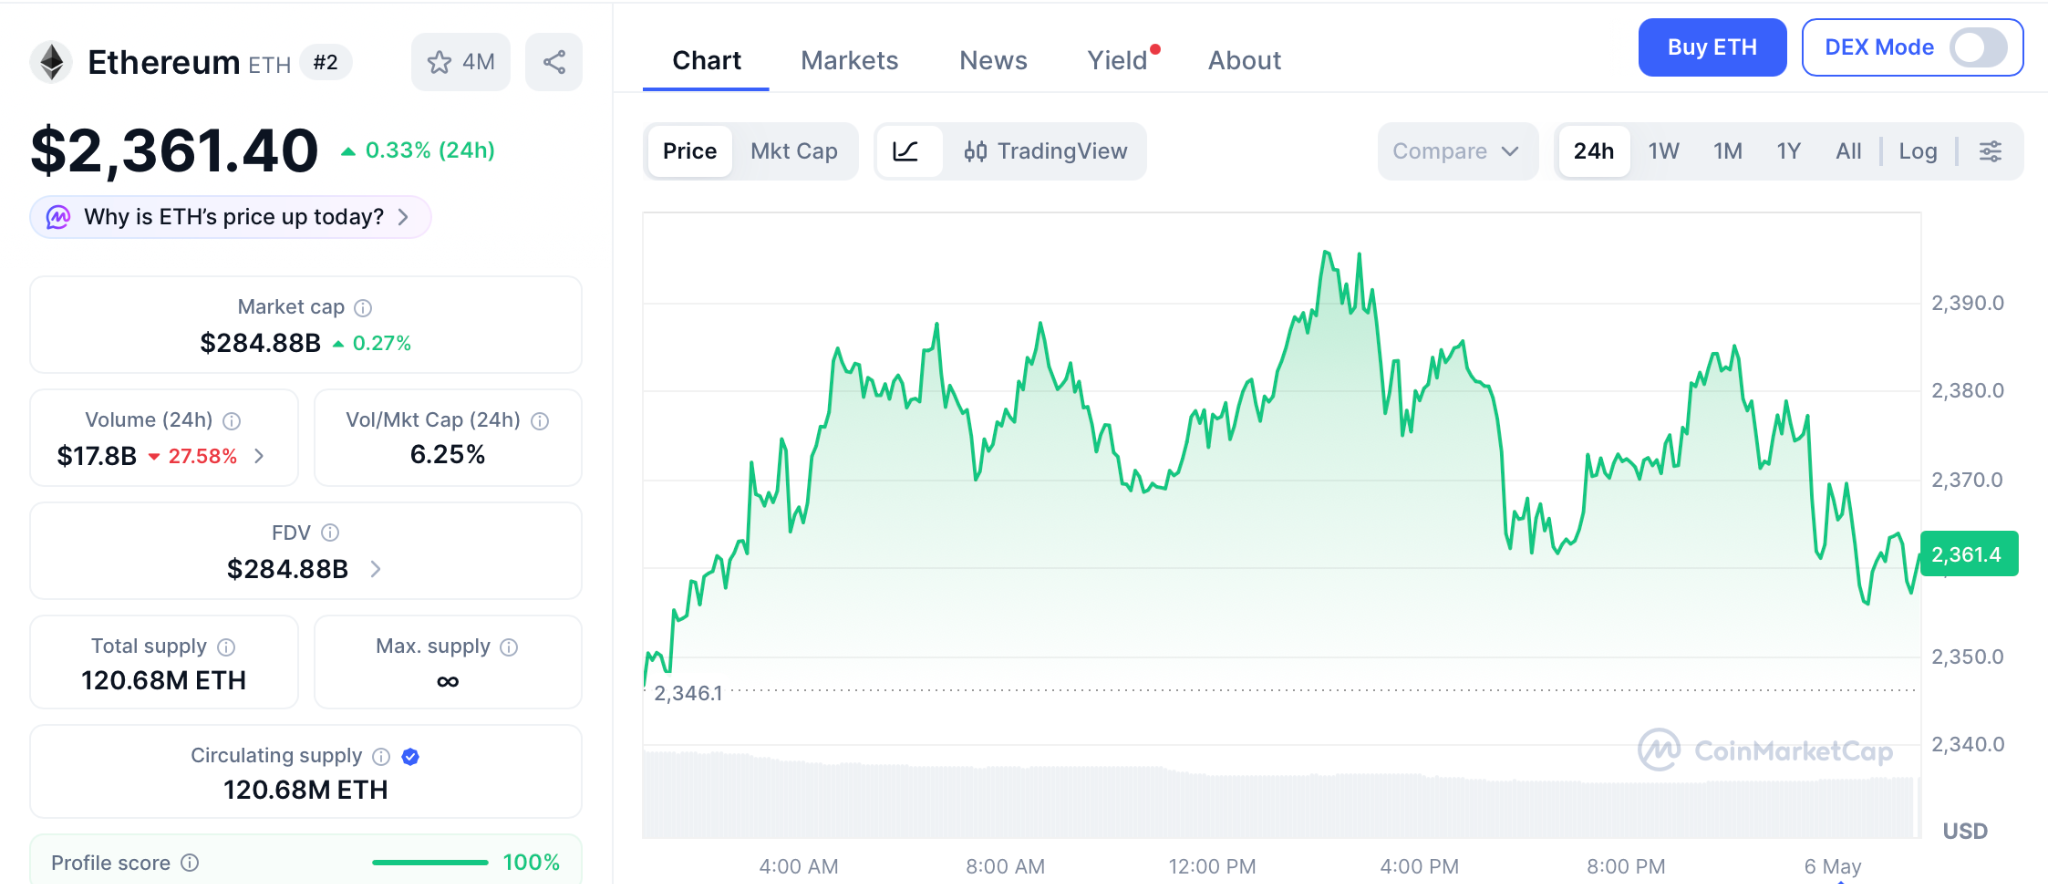This screenshot has width=2048, height=884.
Task: Click the 2,390.0 price axis label
Action: pos(1968,303)
